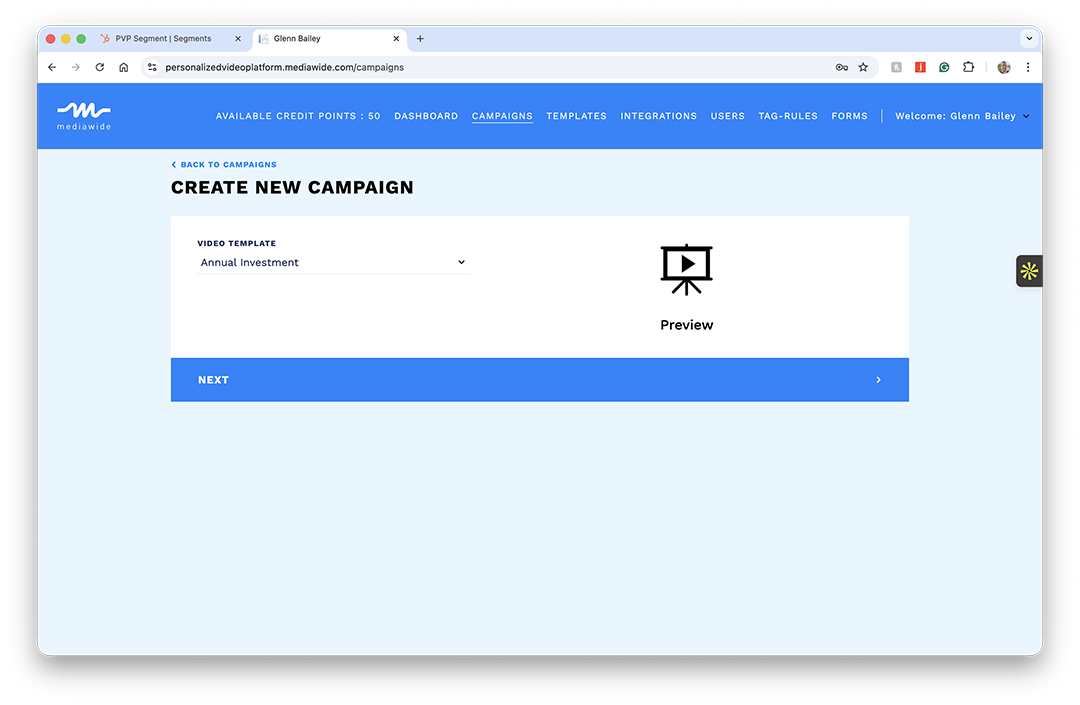Open the Chrome three-dot menu
The image size is (1080, 705).
point(1028,67)
